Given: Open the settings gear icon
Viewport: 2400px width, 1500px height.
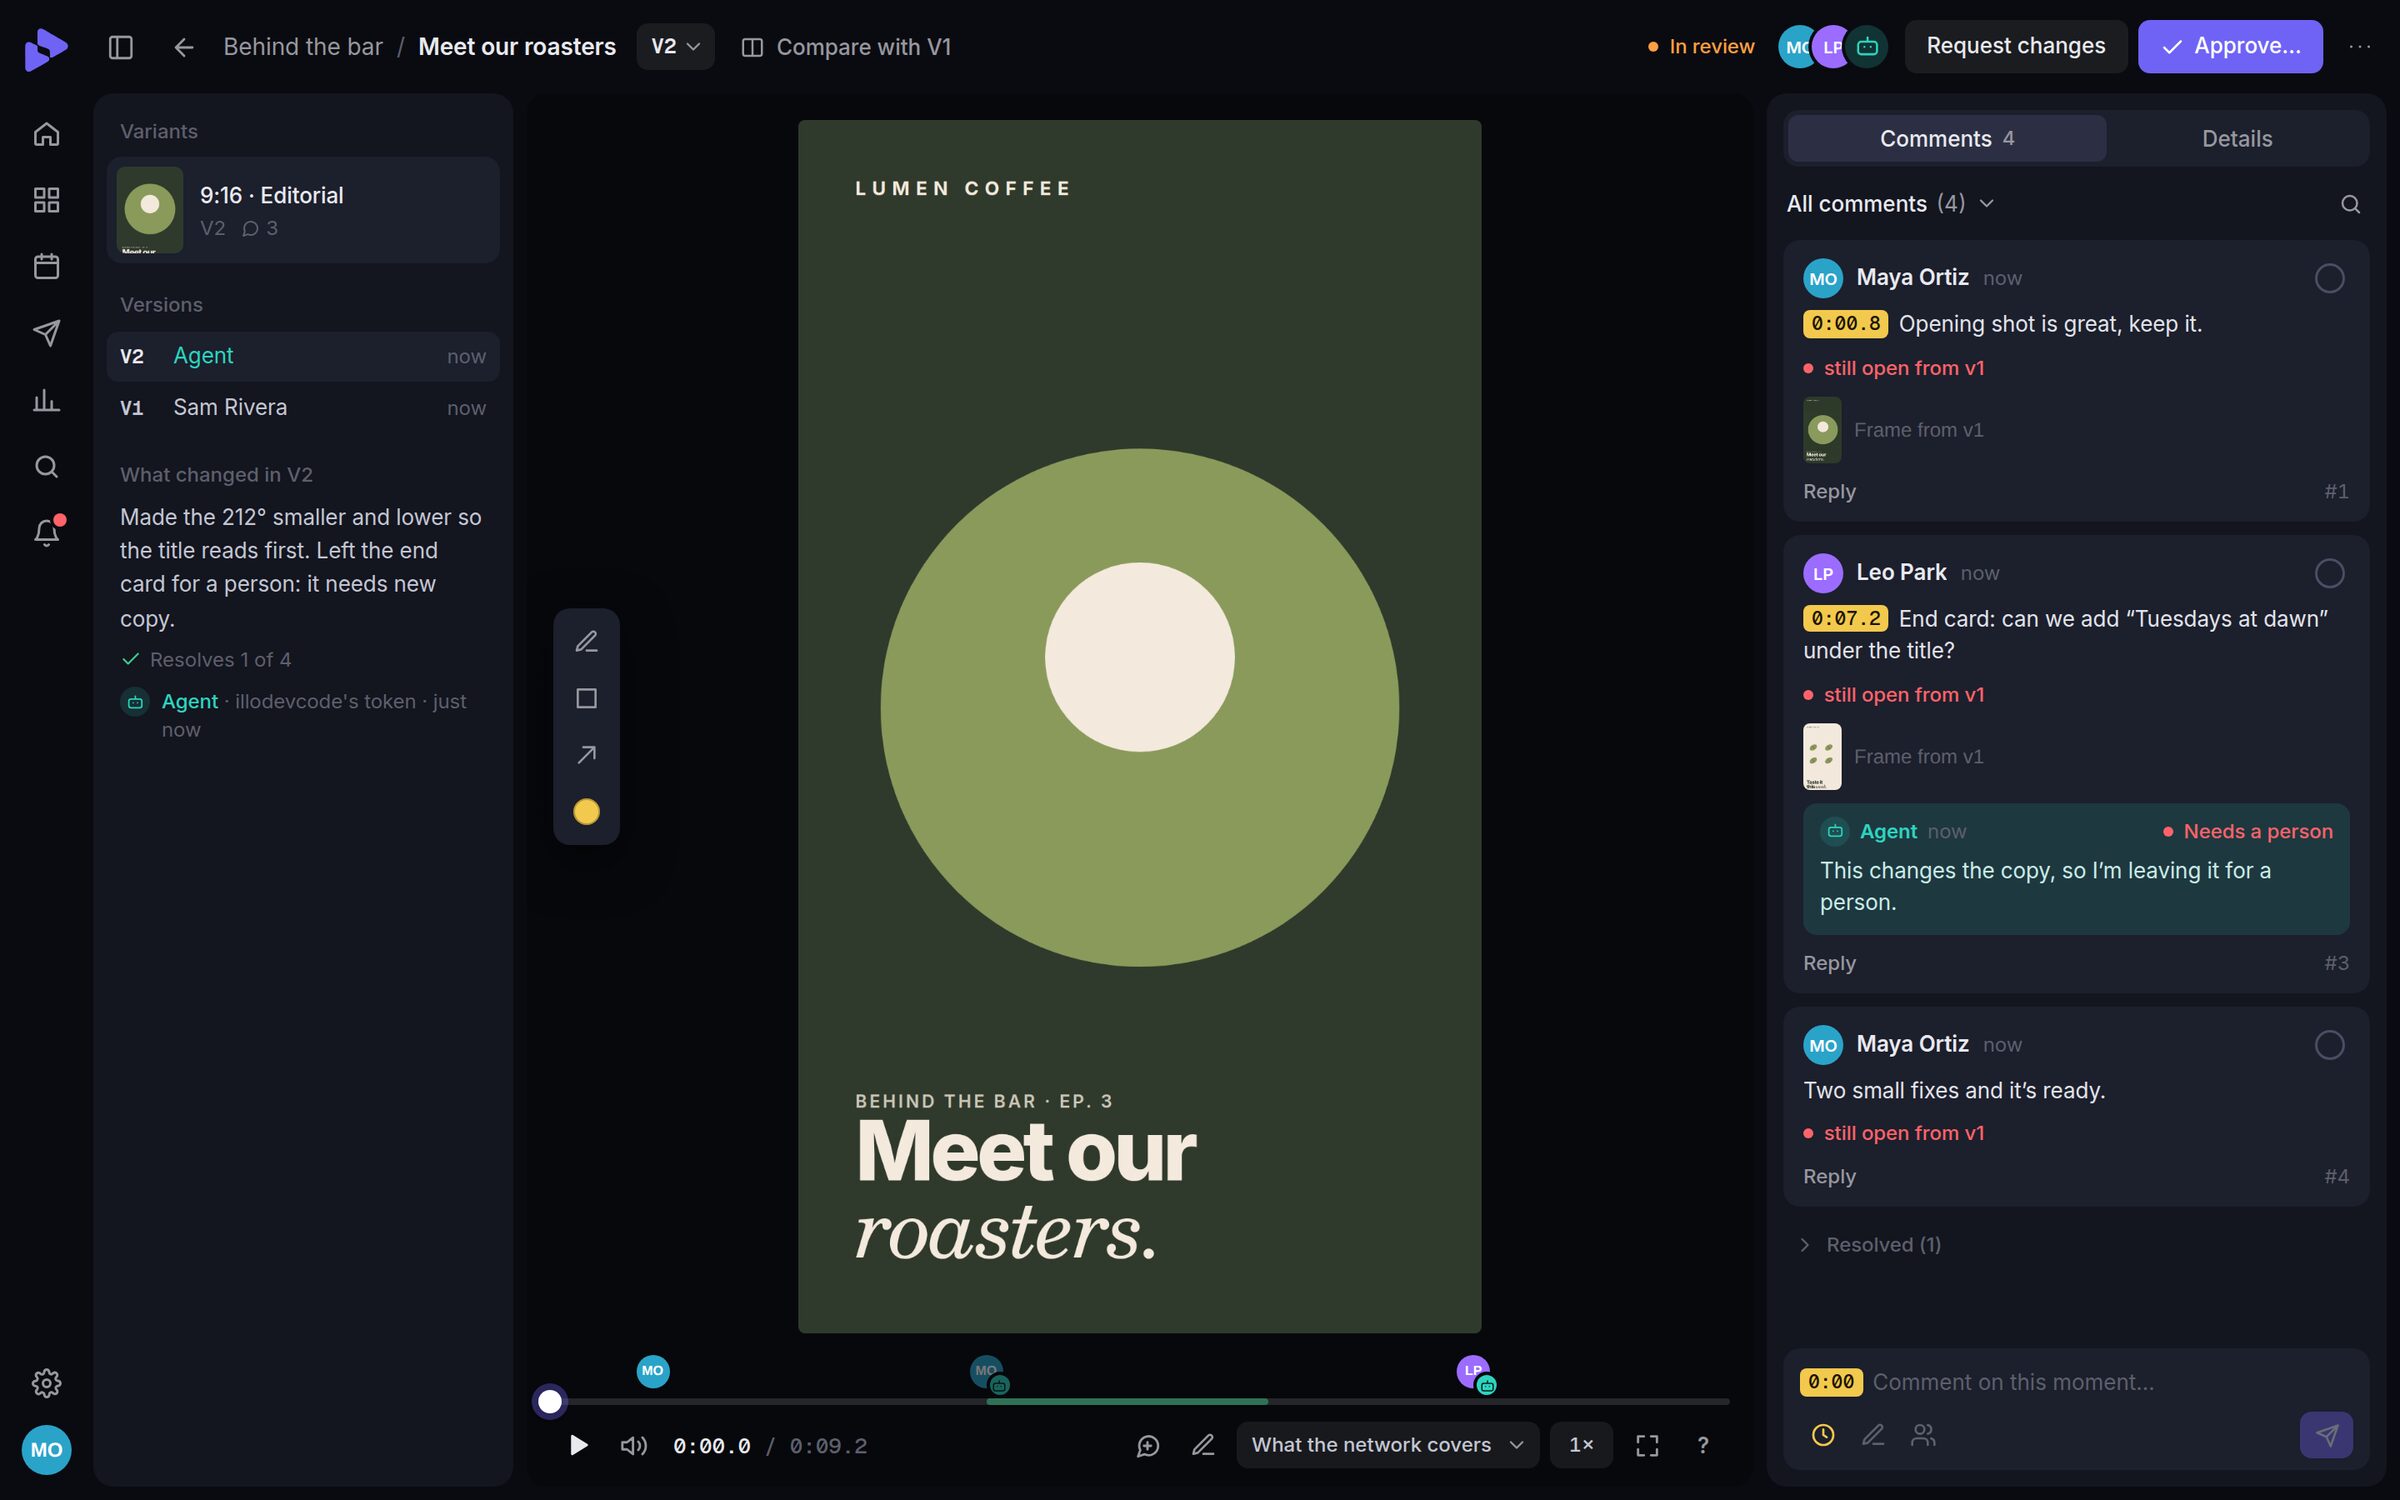Looking at the screenshot, I should (x=46, y=1383).
